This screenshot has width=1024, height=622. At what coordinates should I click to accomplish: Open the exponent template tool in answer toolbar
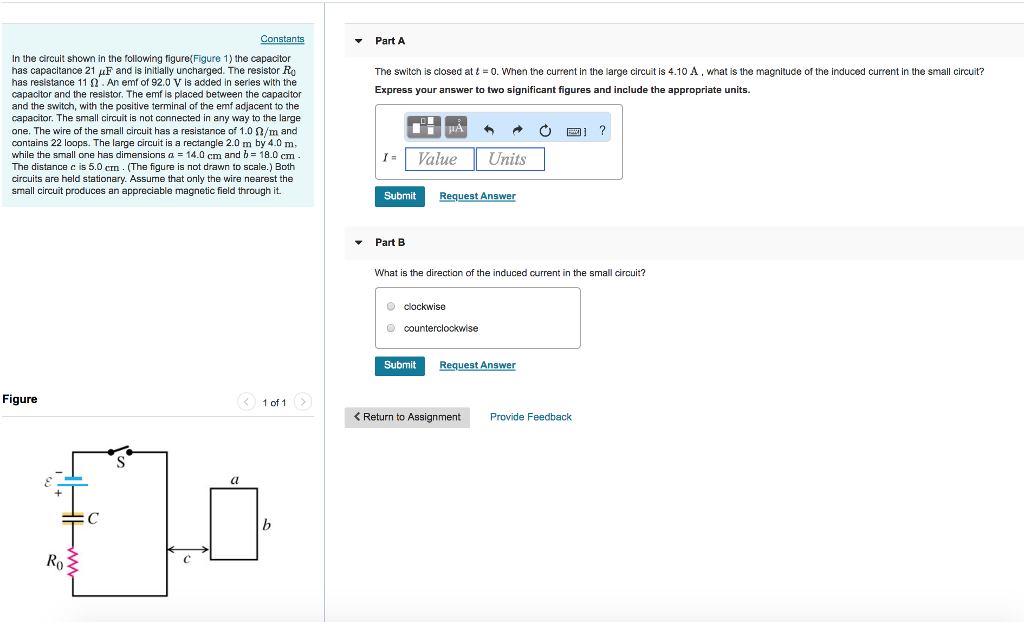click(424, 127)
